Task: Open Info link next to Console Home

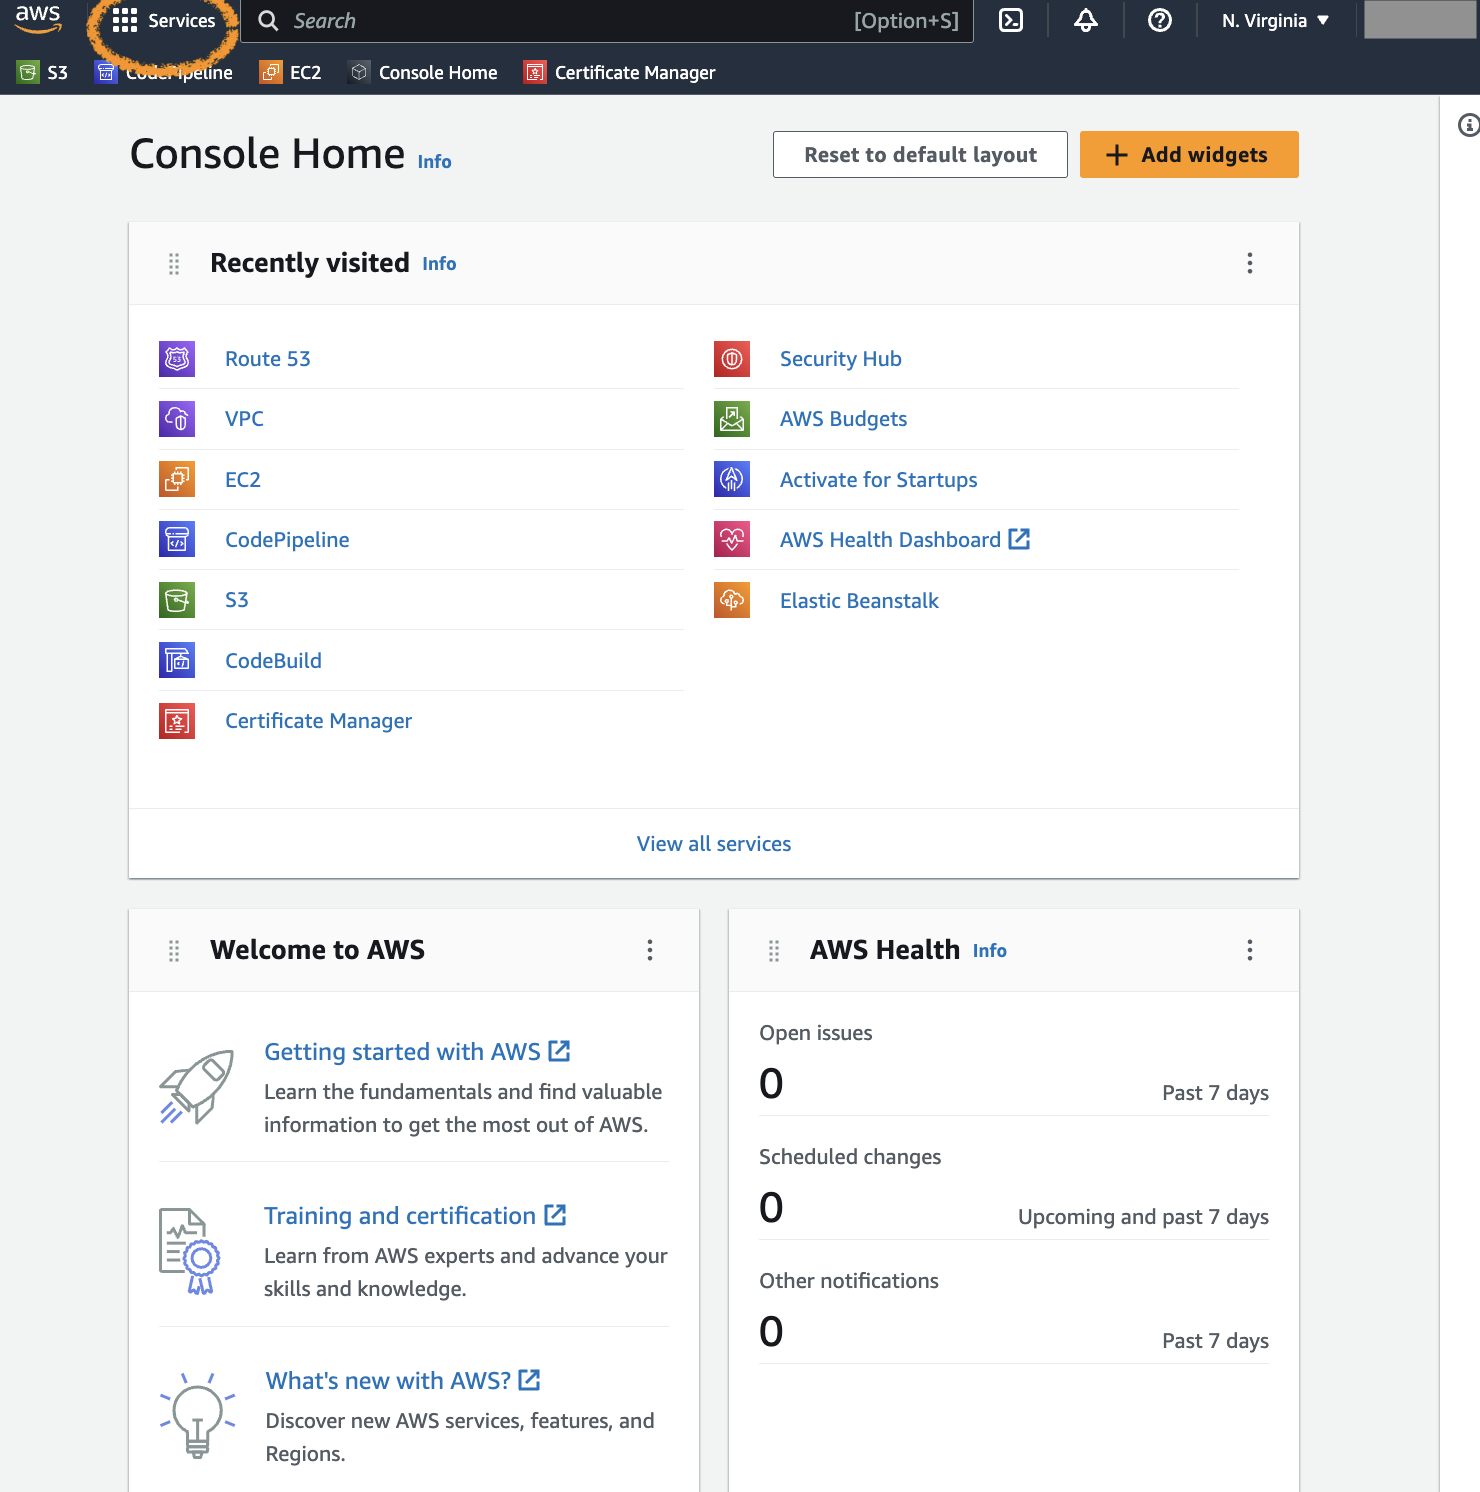Action: point(434,162)
